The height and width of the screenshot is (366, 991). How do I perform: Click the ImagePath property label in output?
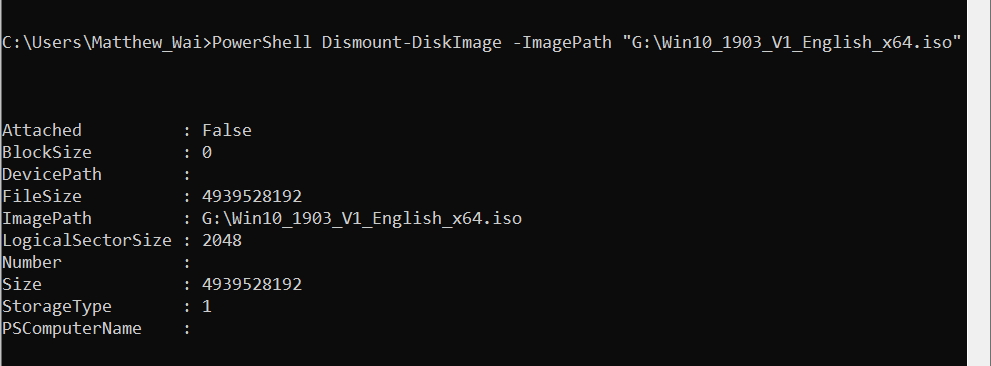pyautogui.click(x=47, y=219)
